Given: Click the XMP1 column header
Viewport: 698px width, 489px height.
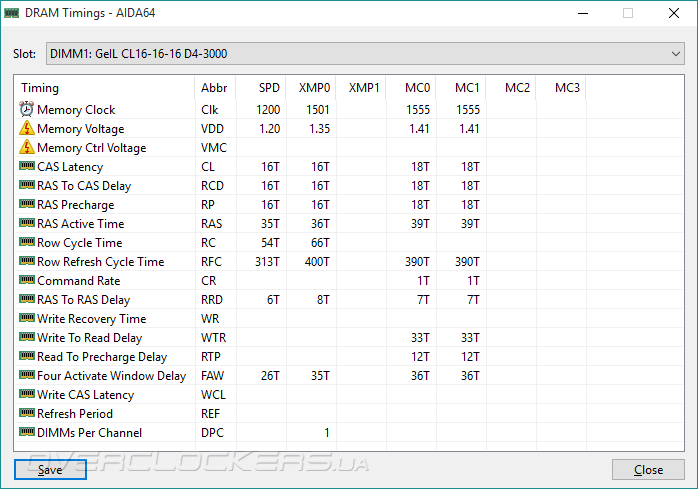Looking at the screenshot, I should [x=361, y=88].
